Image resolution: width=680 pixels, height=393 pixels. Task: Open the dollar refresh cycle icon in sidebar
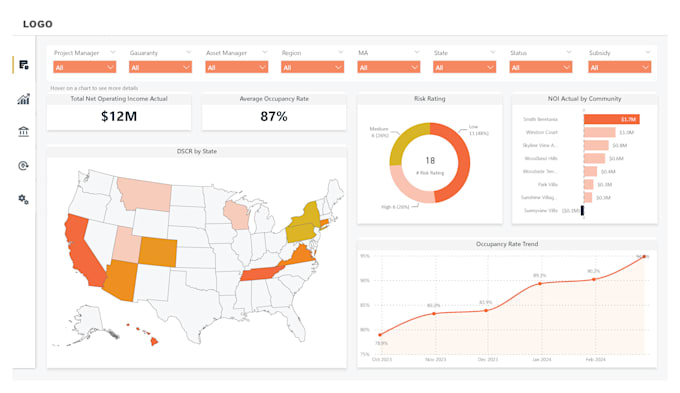[x=23, y=165]
